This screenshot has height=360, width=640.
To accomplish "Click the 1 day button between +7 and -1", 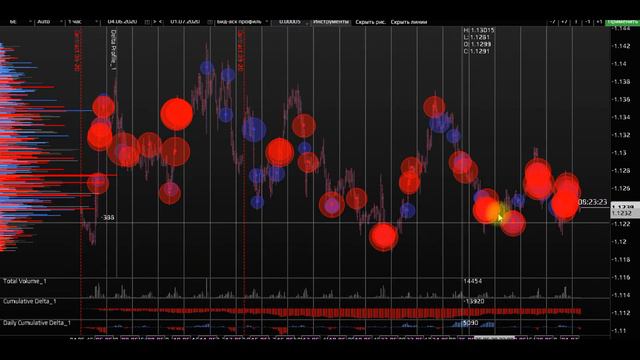I will coord(576,22).
